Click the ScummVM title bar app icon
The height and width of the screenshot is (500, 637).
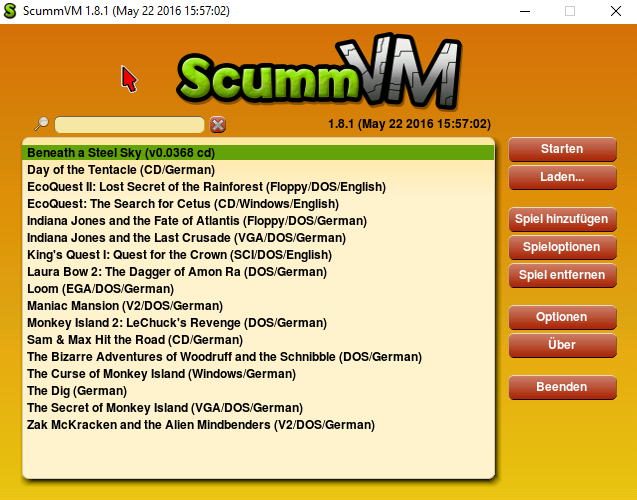coord(10,11)
